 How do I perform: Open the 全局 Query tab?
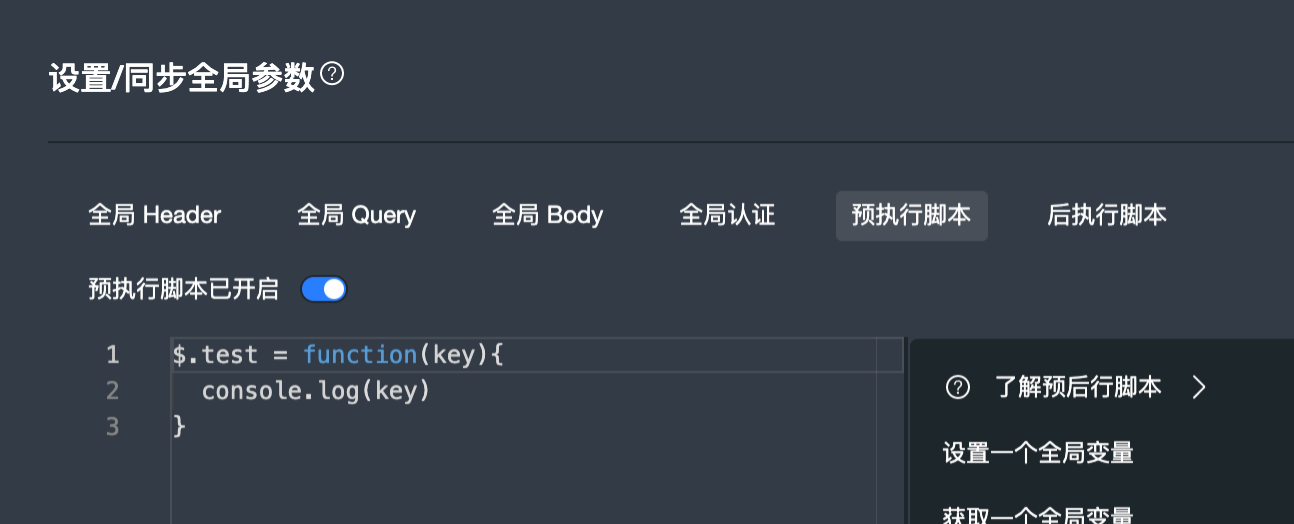[356, 216]
